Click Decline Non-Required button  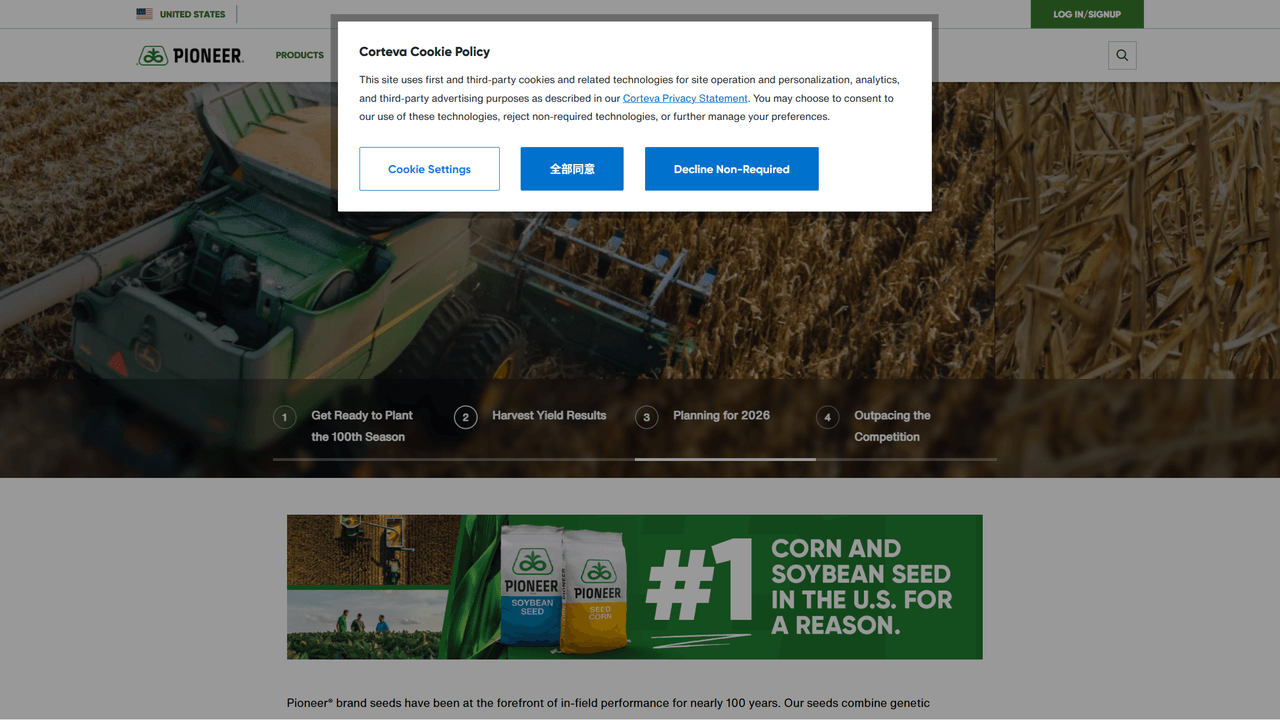click(732, 169)
